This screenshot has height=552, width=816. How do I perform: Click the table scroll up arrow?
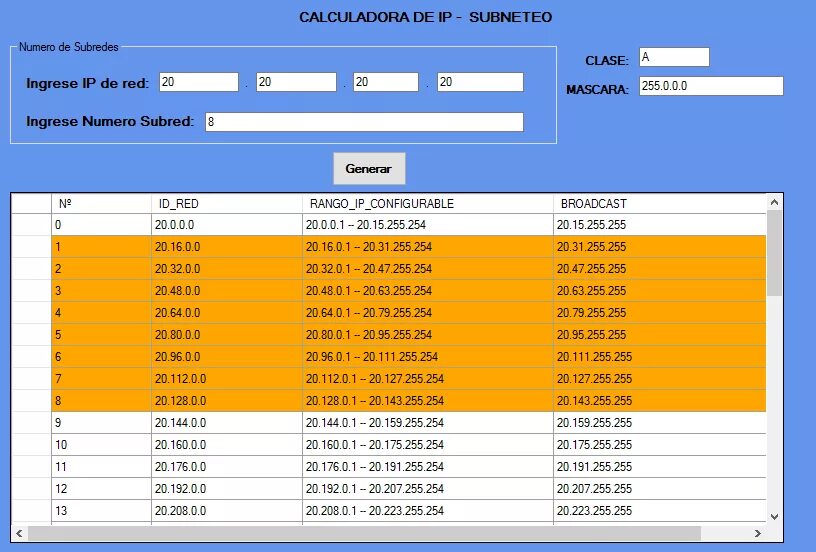click(x=774, y=202)
